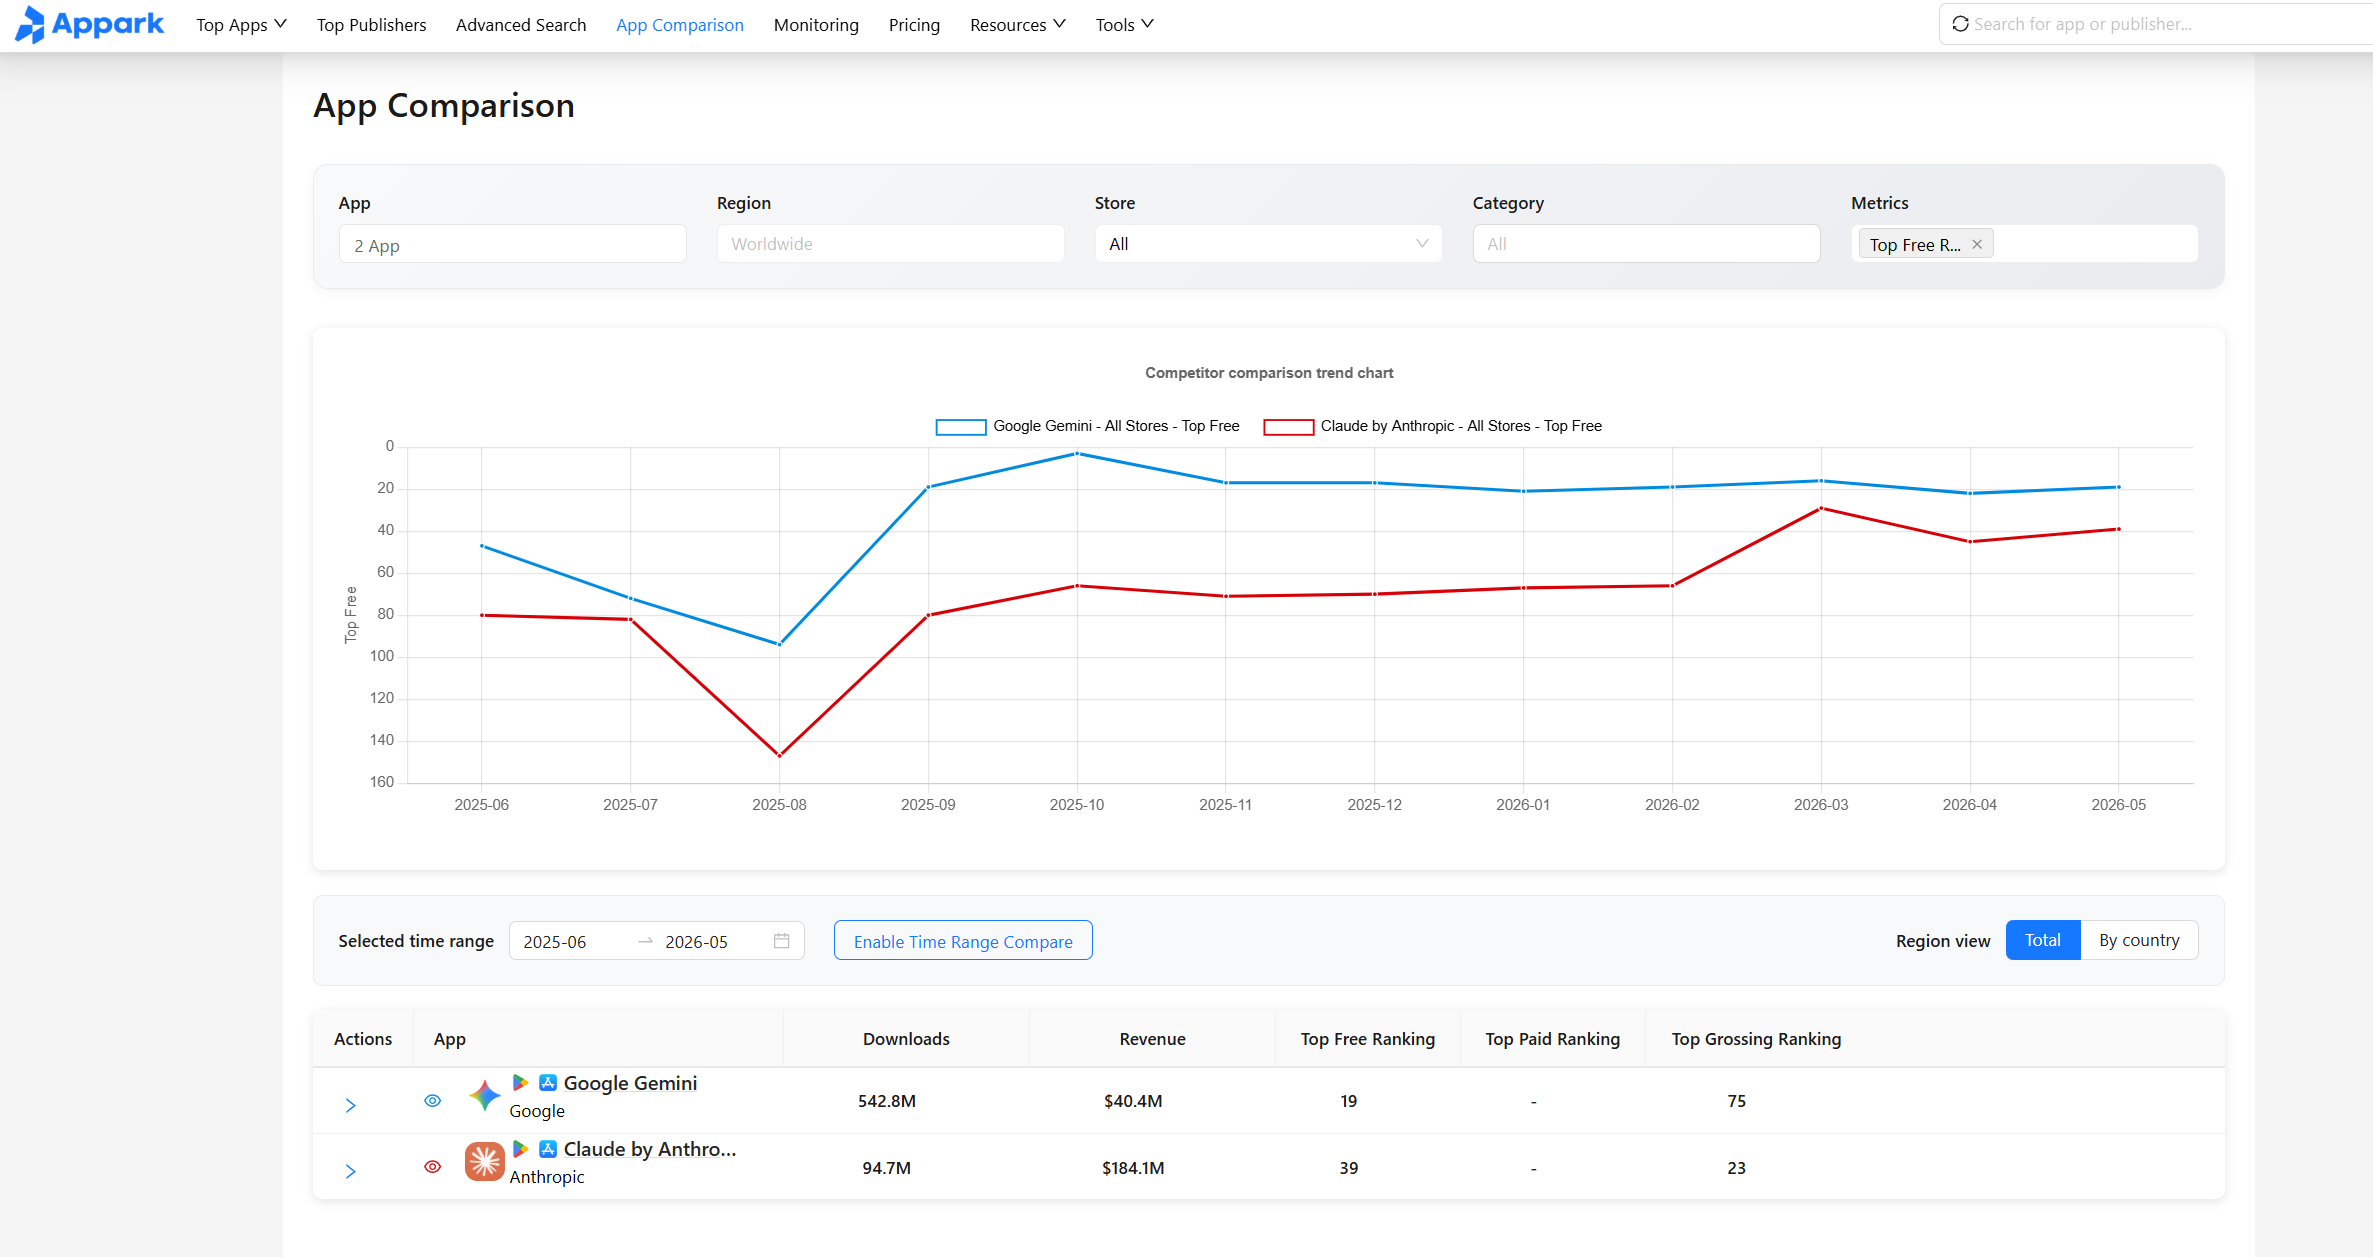Viewport: 2373px width, 1257px height.
Task: Open the Tools menu
Action: coord(1124,25)
